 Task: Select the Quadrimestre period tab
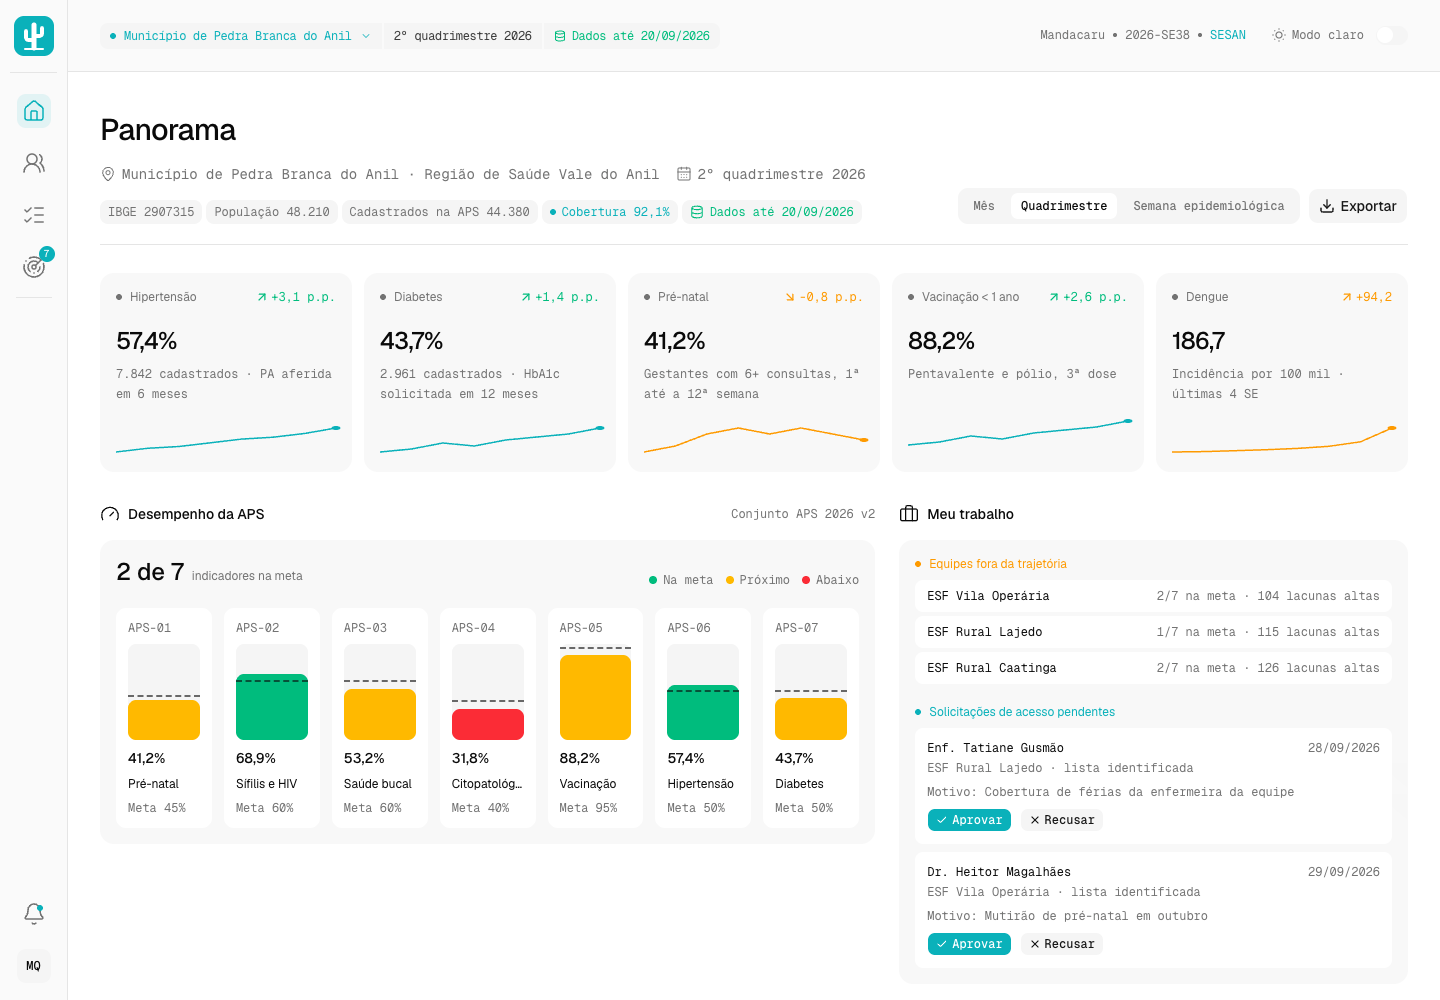[x=1064, y=206]
